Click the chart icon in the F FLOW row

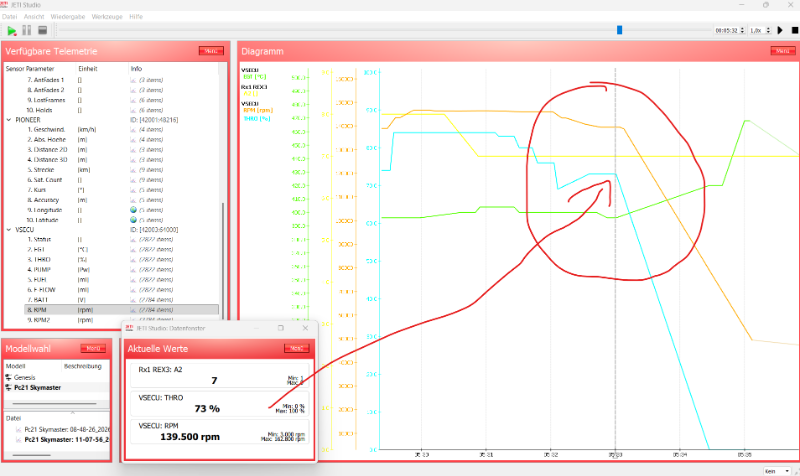[133, 290]
